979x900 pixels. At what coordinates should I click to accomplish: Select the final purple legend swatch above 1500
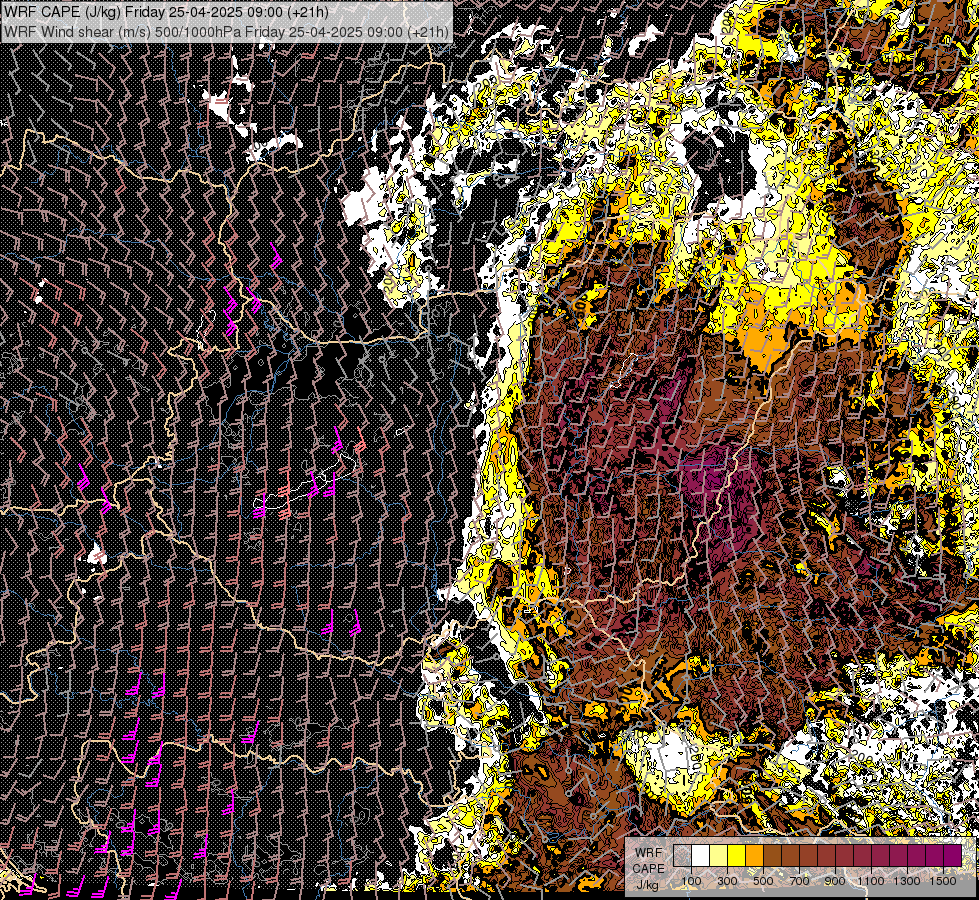[x=953, y=855]
